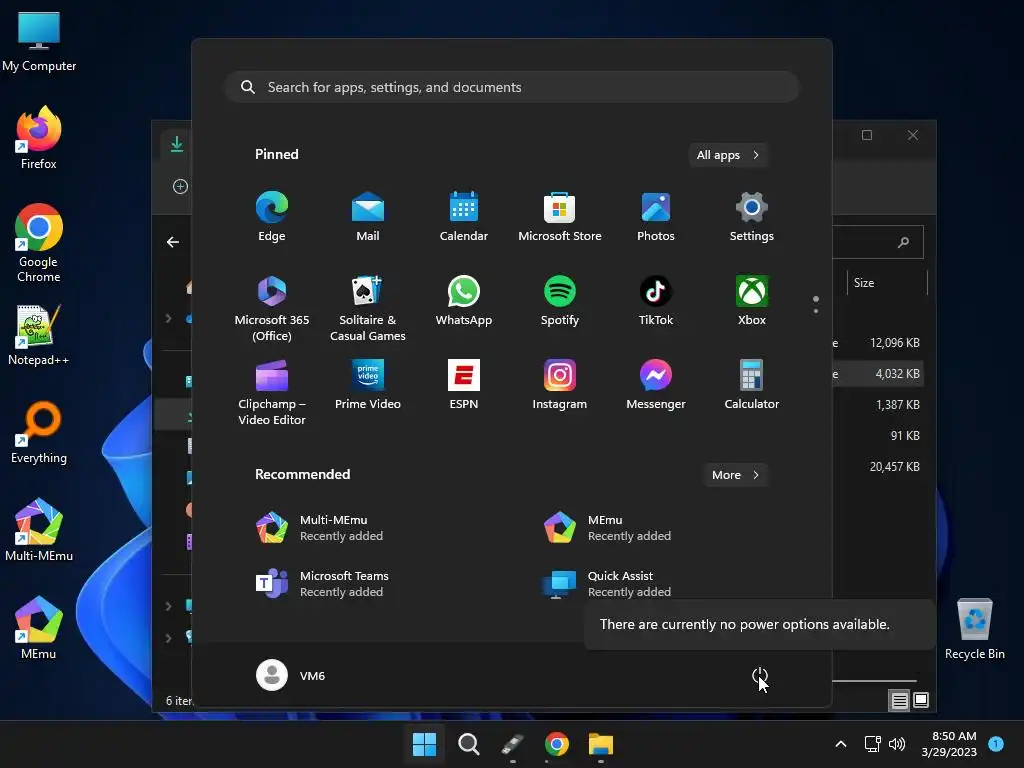Launch Prime Video app
Viewport: 1024px width, 768px height.
pyautogui.click(x=368, y=385)
